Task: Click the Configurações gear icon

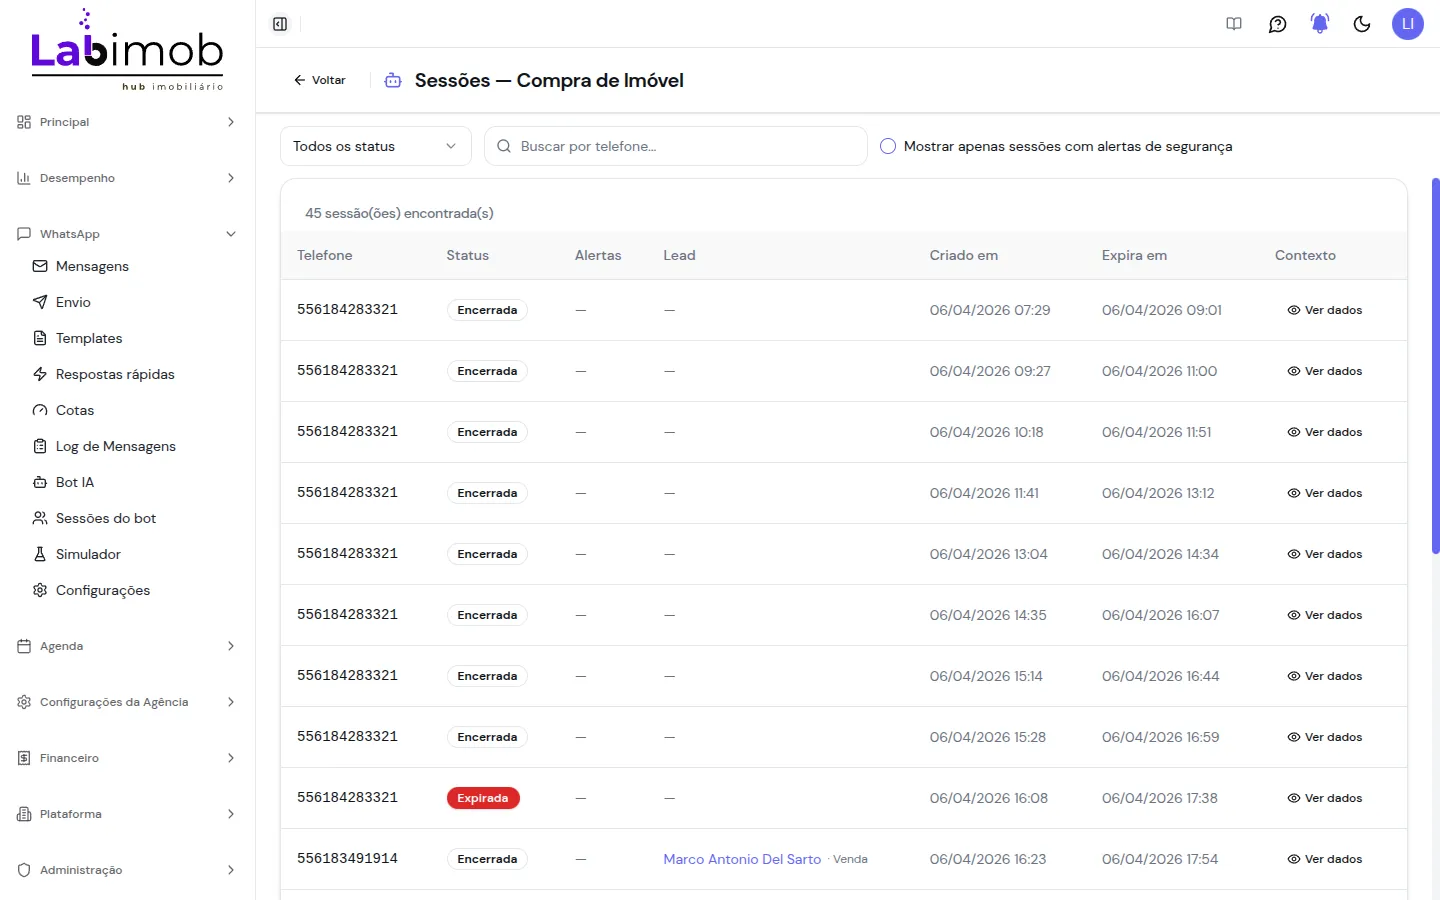Action: coord(40,590)
